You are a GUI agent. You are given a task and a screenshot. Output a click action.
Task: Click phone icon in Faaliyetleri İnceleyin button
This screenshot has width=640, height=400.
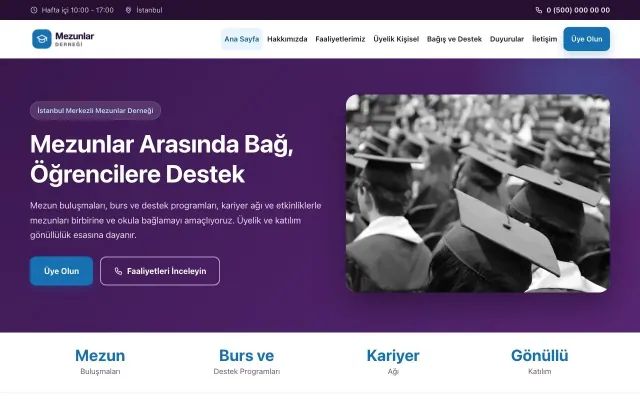pos(118,271)
